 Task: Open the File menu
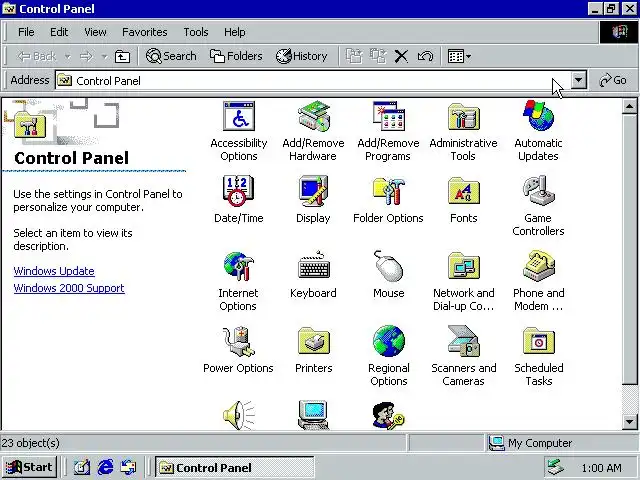[26, 32]
